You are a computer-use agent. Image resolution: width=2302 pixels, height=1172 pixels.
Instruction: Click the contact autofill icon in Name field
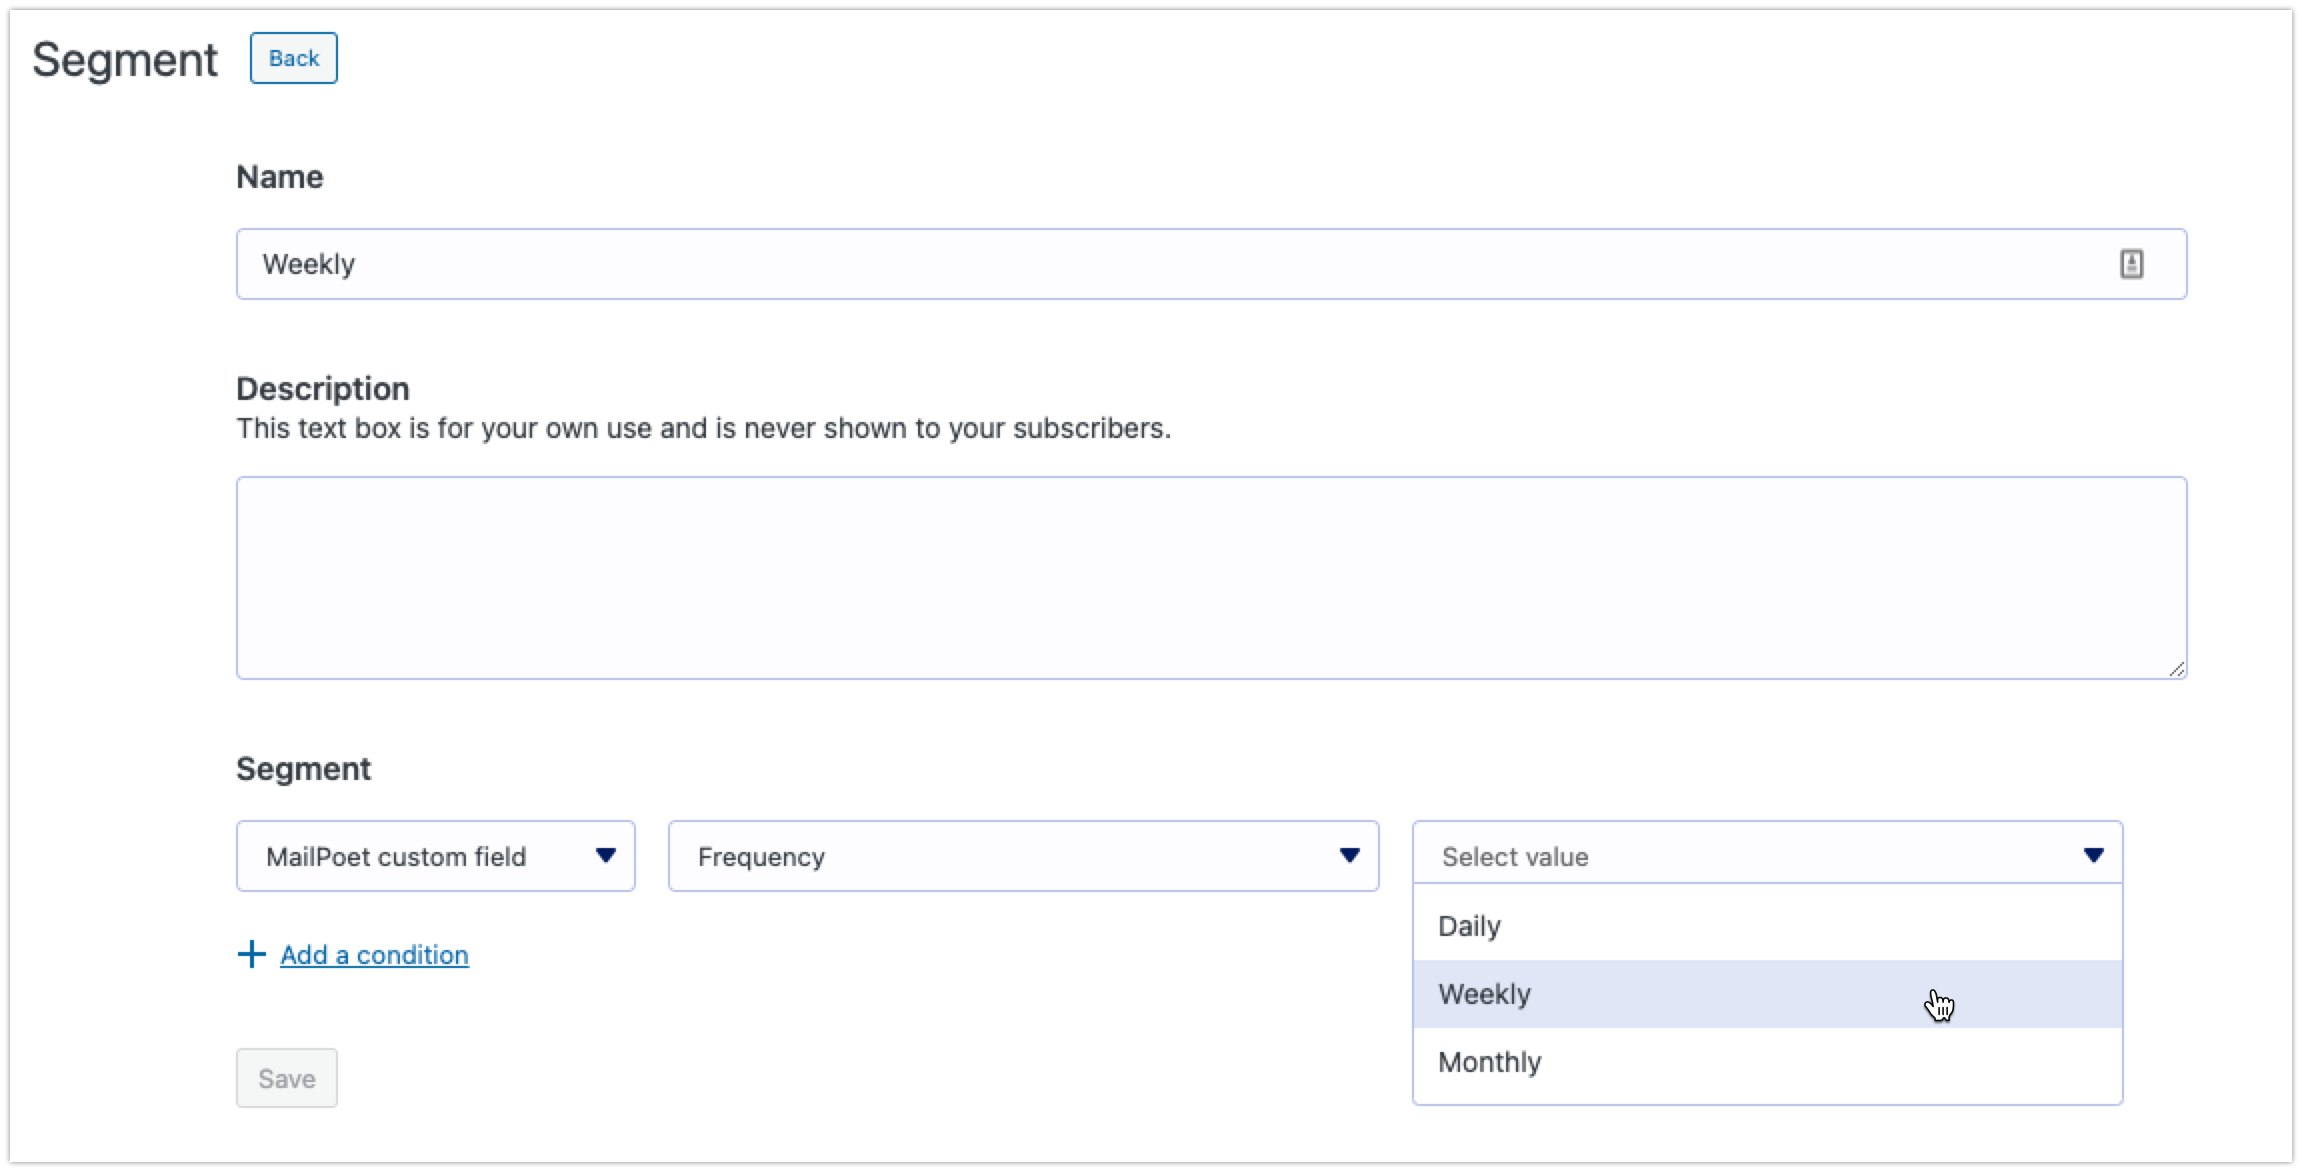(2131, 264)
